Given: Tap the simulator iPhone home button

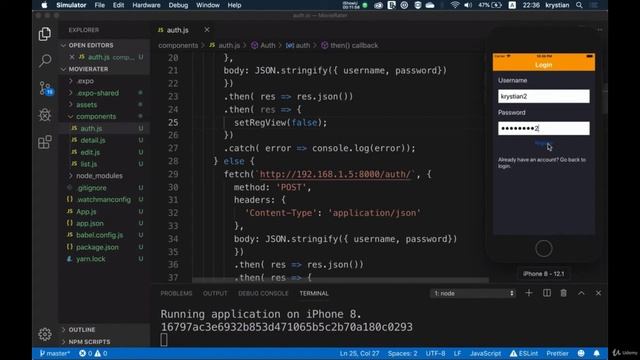Looking at the screenshot, I should 544,249.
